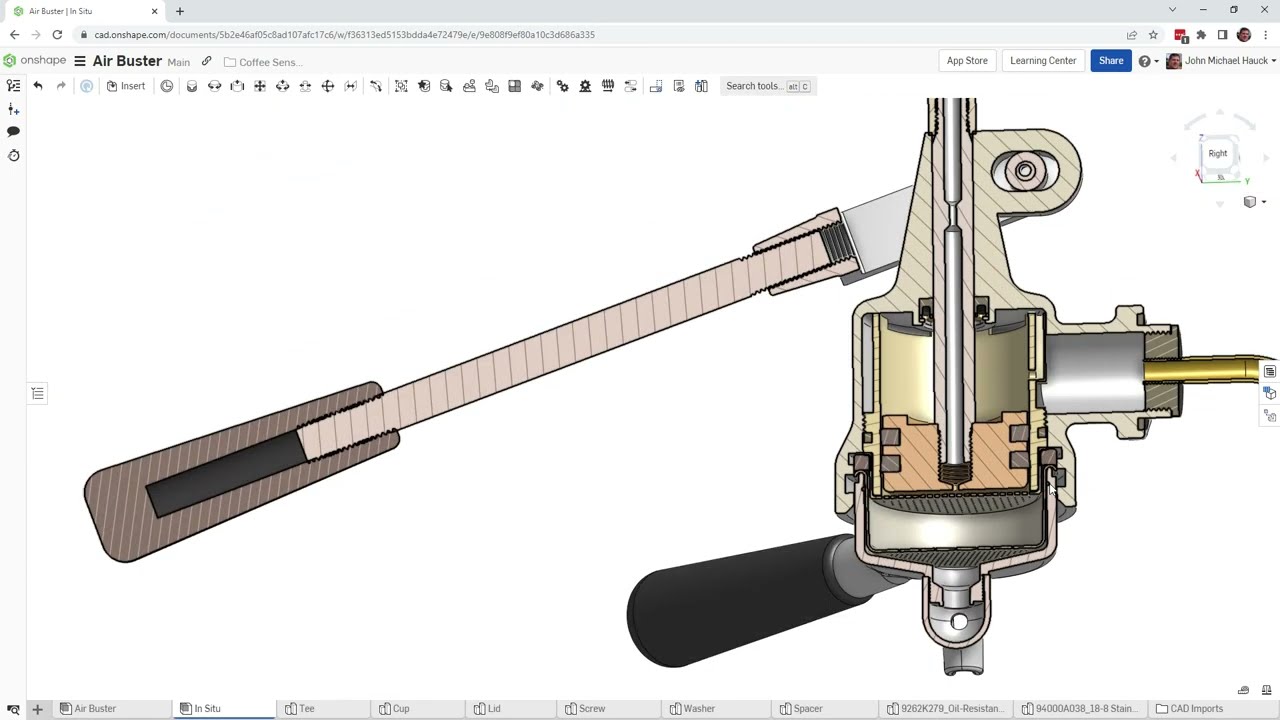
Task: Click the plus button to insert new tab
Action: click(x=37, y=709)
